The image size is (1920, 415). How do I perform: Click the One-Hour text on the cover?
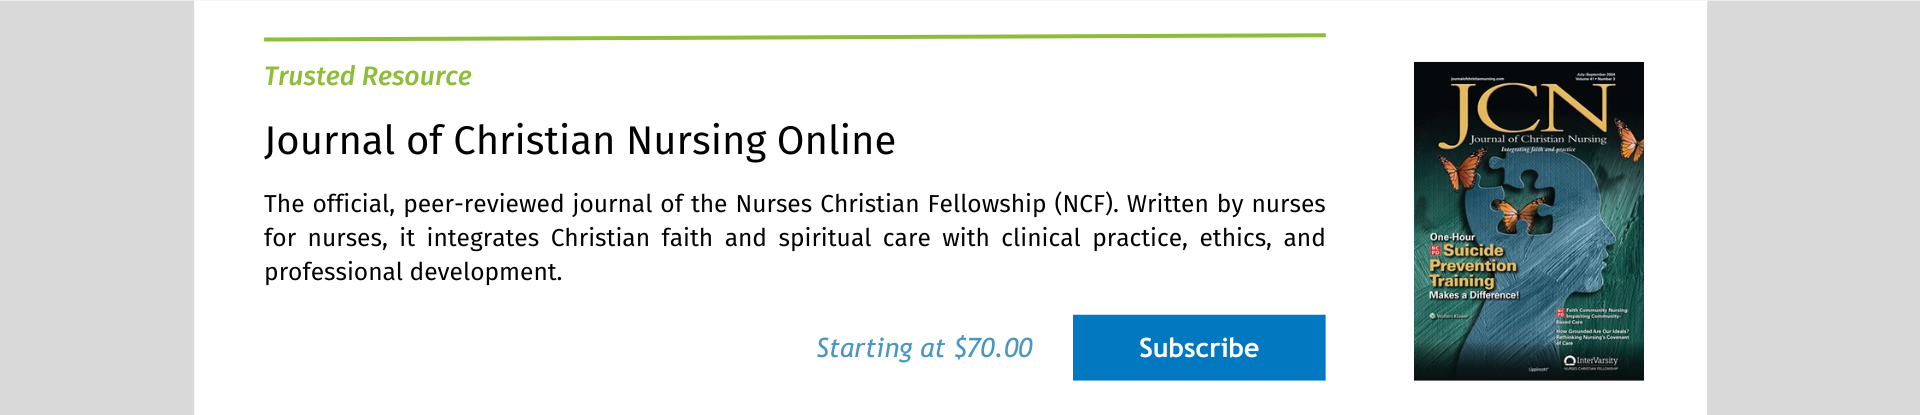[x=1452, y=237]
